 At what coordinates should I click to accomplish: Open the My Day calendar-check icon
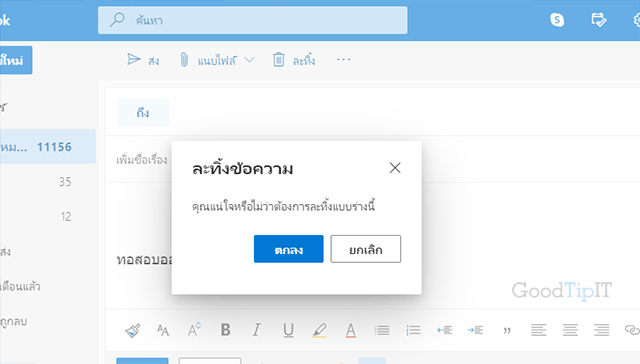pyautogui.click(x=599, y=20)
